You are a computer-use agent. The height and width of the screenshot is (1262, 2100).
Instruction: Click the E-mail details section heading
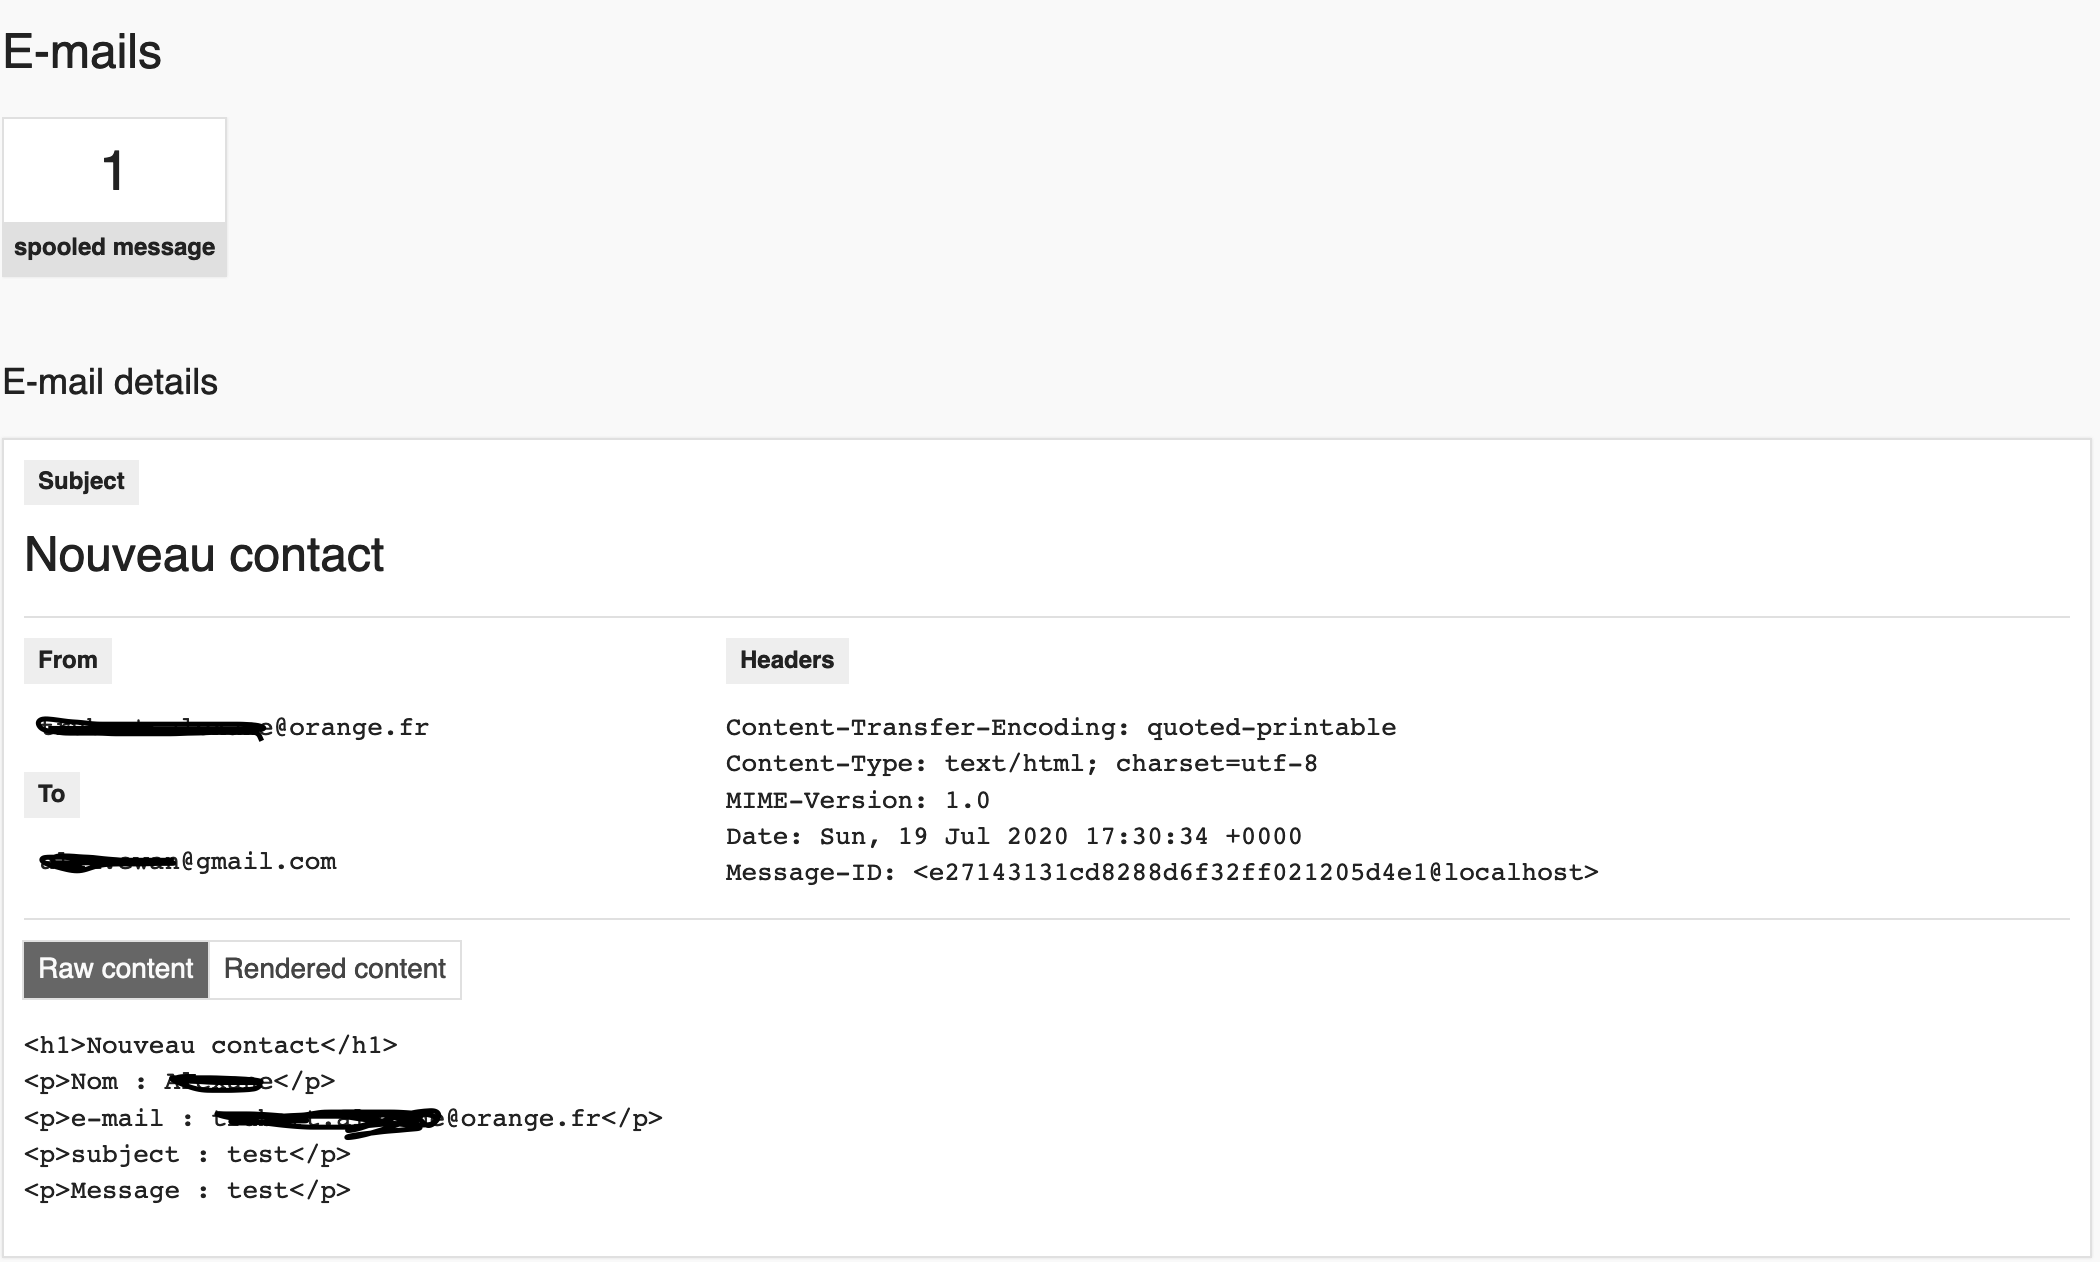tap(110, 382)
